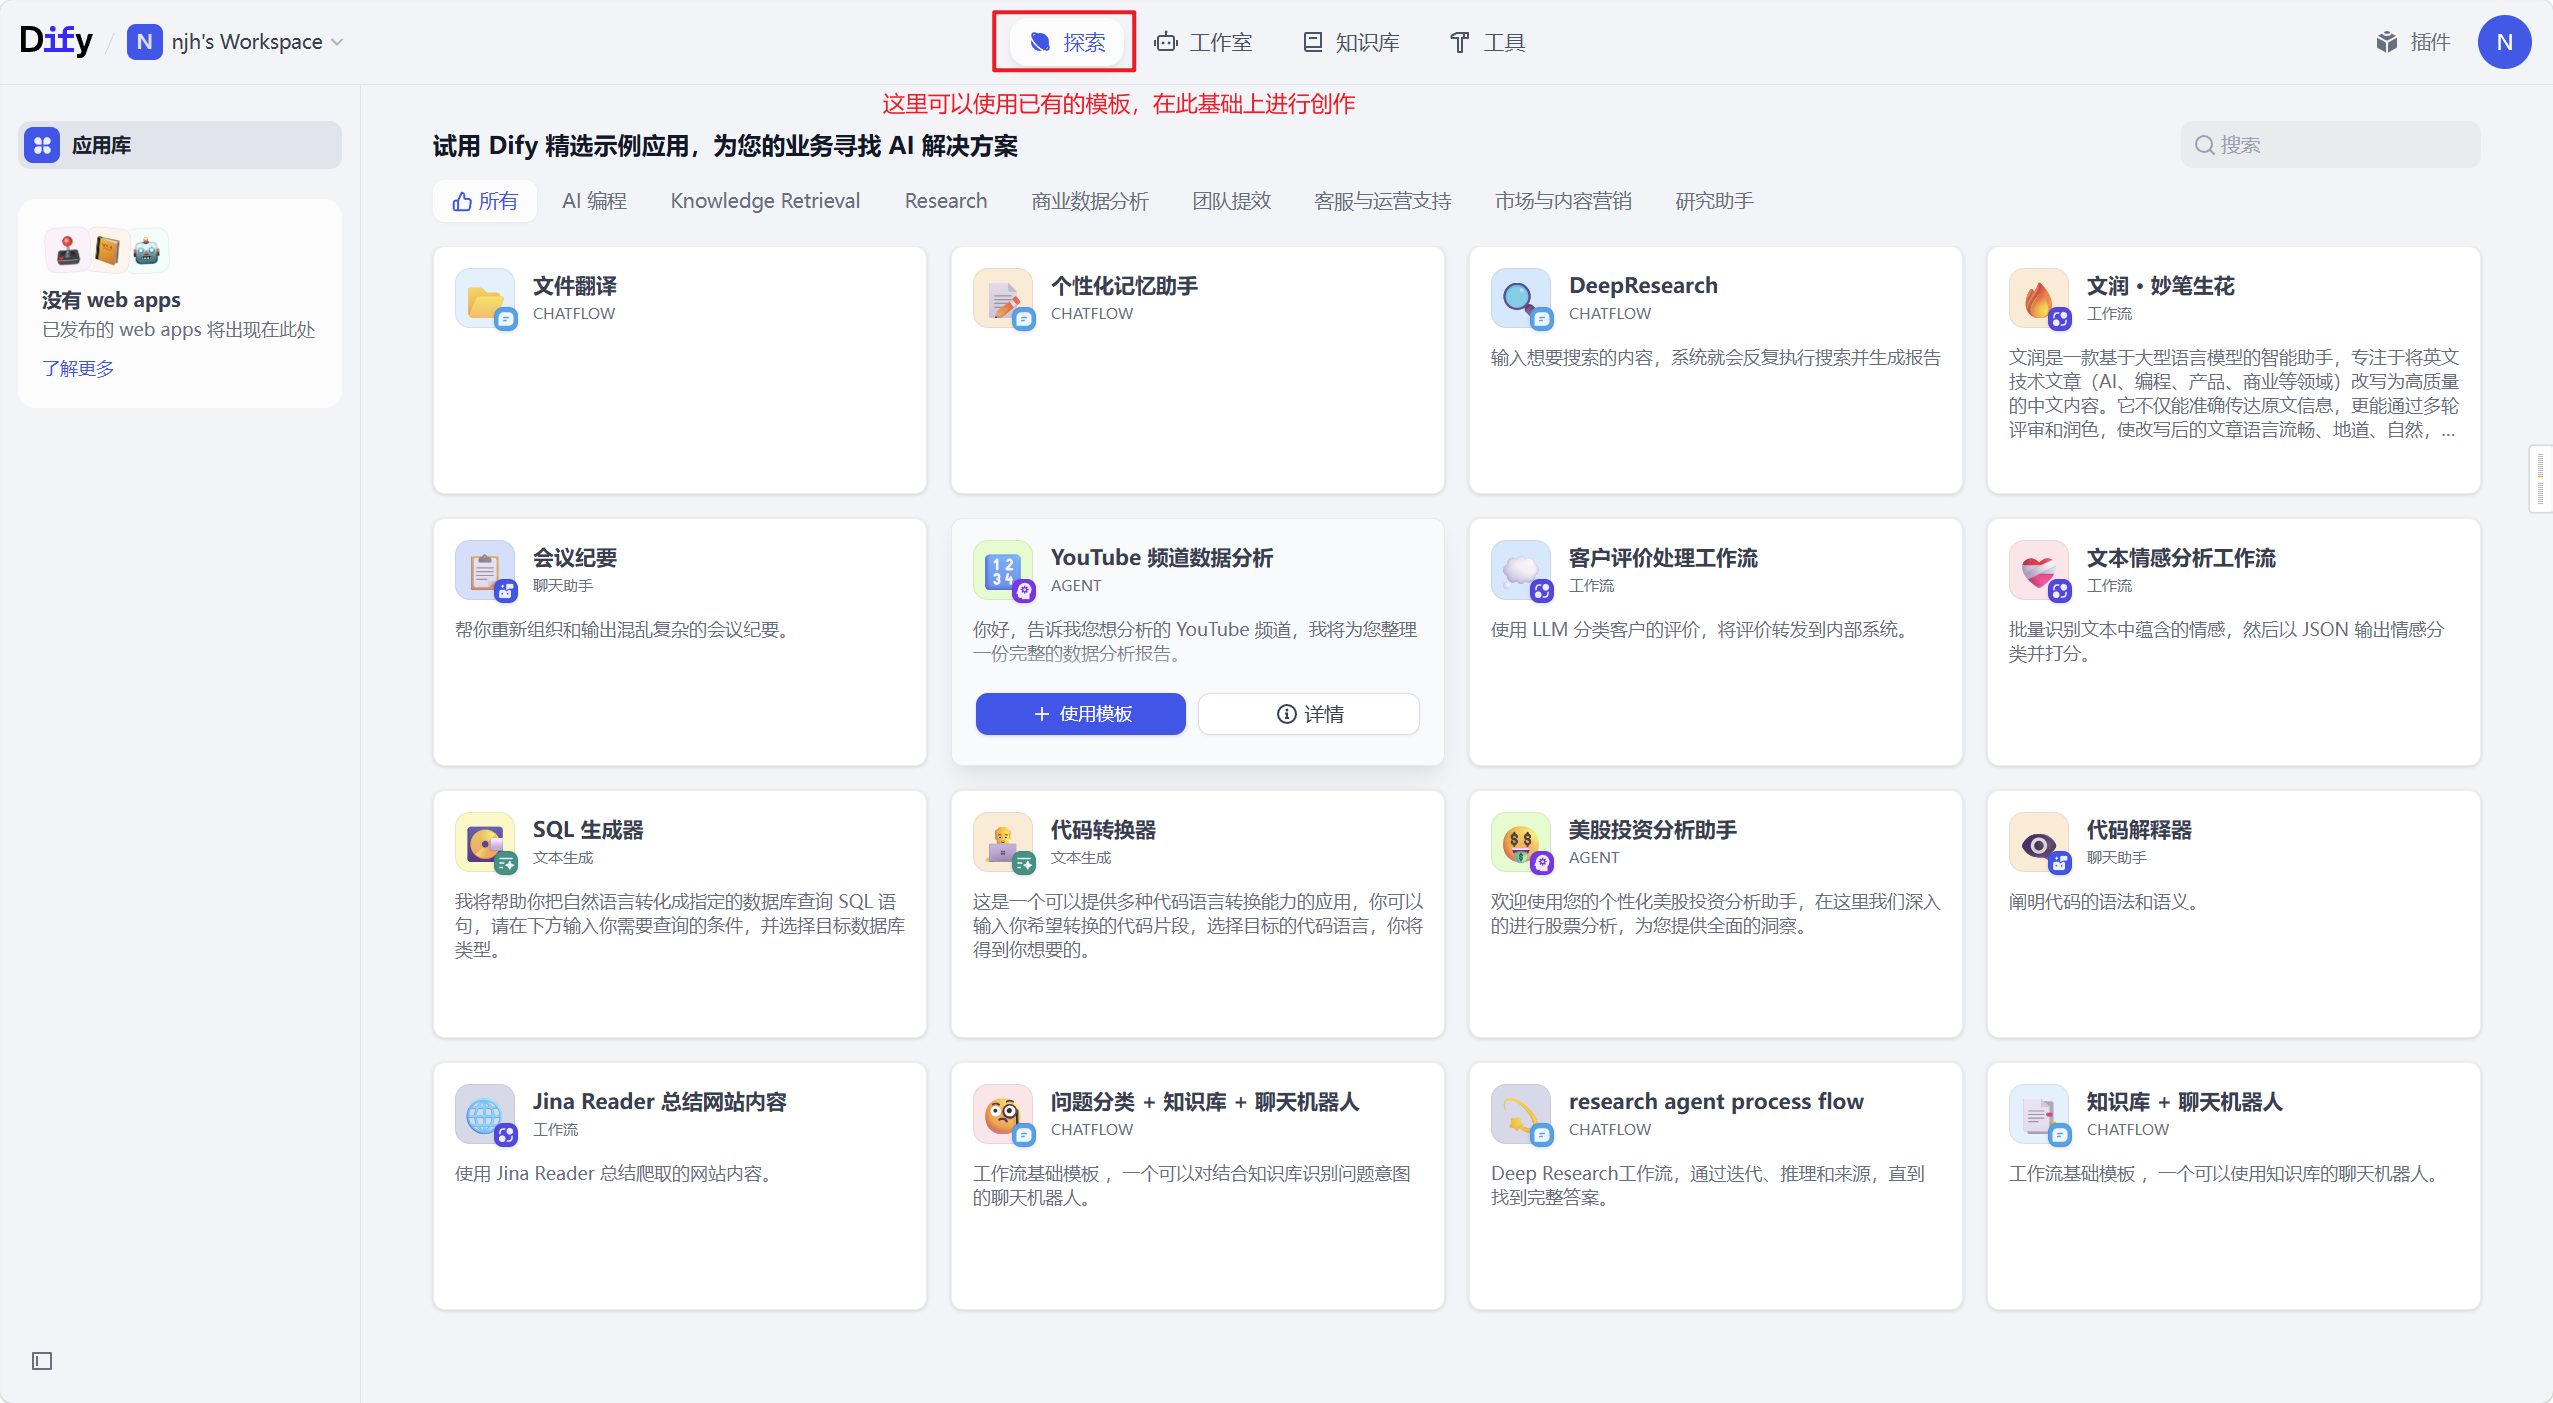Click the Jina Reader globe icon
This screenshot has width=2553, height=1403.
click(x=485, y=1114)
